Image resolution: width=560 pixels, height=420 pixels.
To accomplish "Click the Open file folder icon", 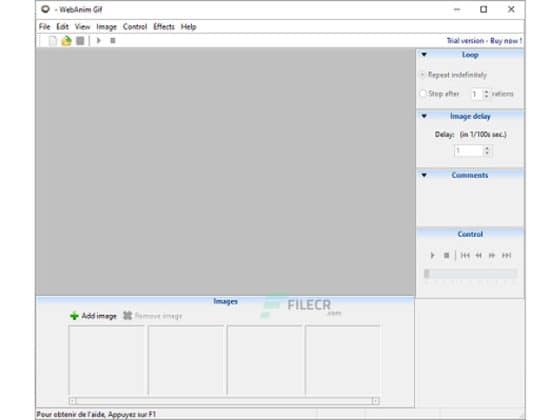I will pyautogui.click(x=66, y=41).
